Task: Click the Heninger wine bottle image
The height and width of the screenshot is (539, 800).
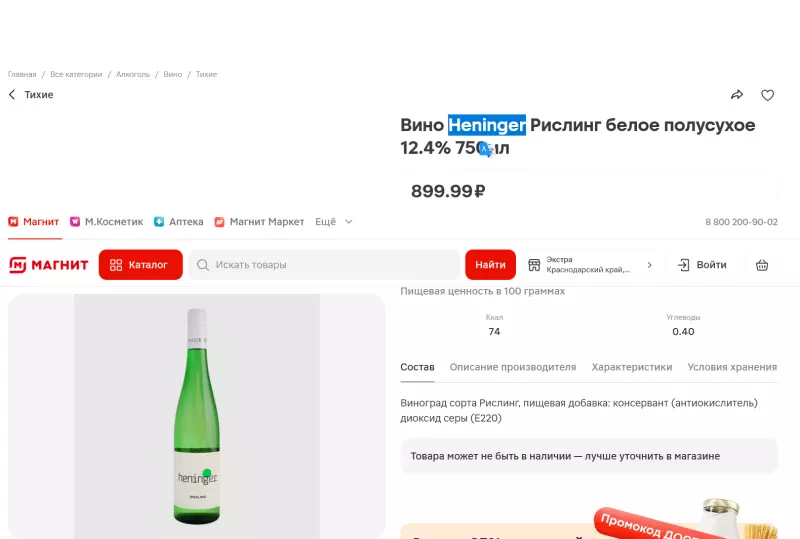Action: click(x=197, y=417)
